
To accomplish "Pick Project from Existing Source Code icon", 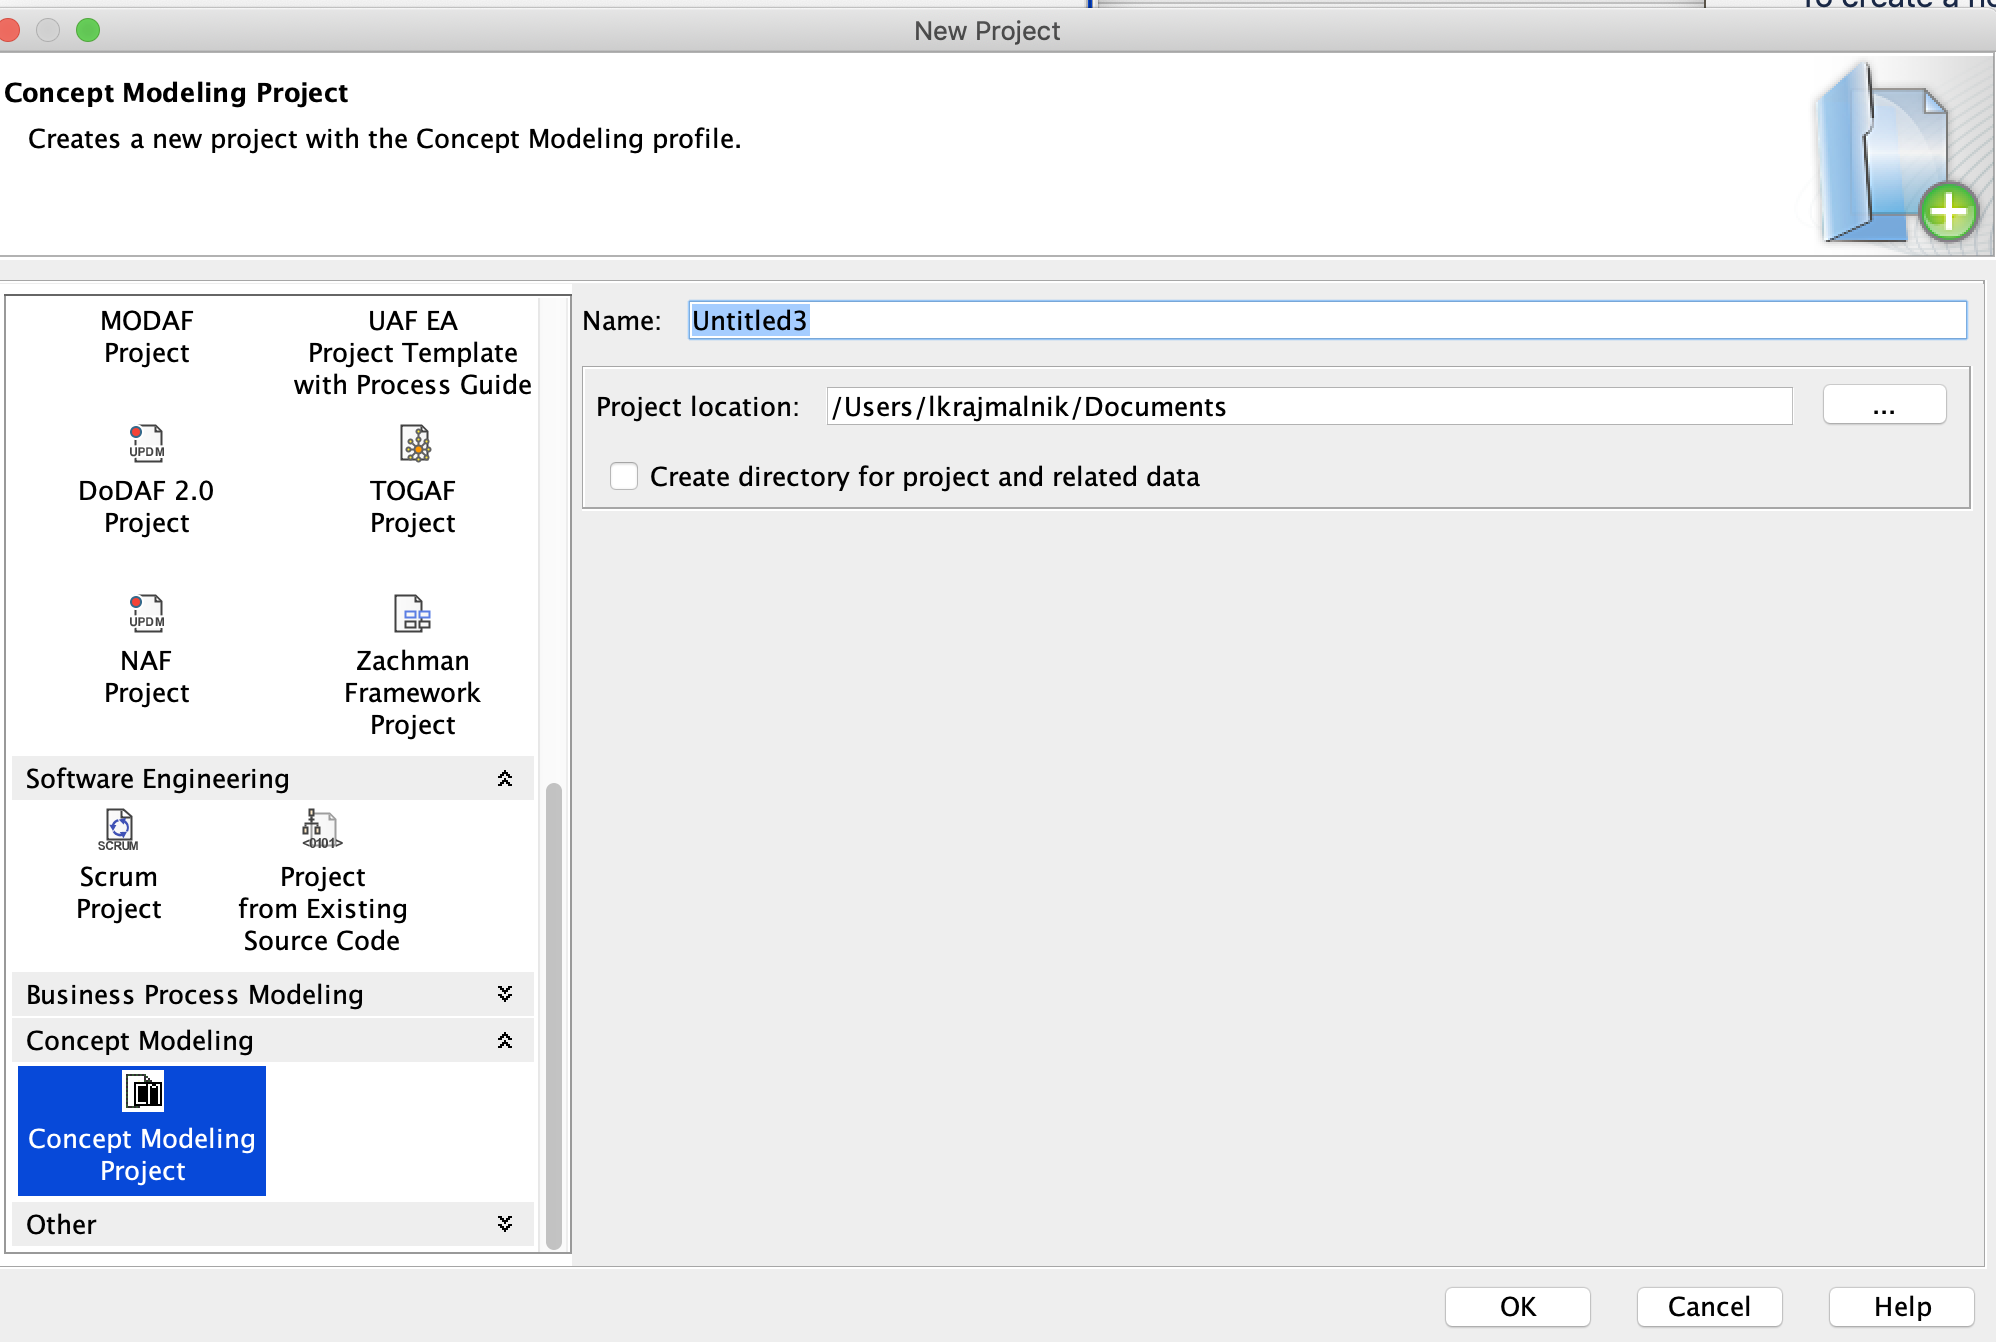I will pyautogui.click(x=321, y=829).
